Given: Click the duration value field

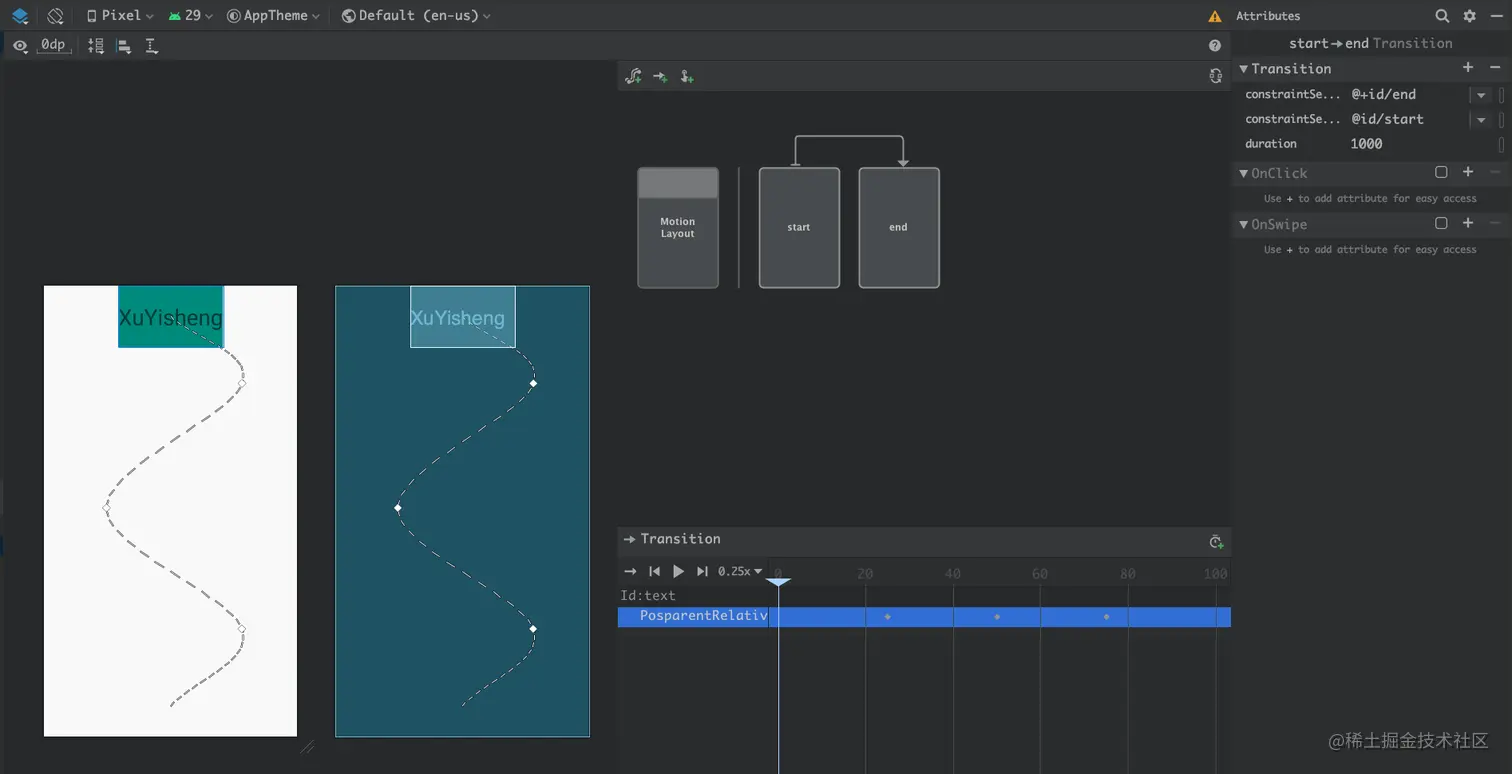Looking at the screenshot, I should pyautogui.click(x=1420, y=144).
